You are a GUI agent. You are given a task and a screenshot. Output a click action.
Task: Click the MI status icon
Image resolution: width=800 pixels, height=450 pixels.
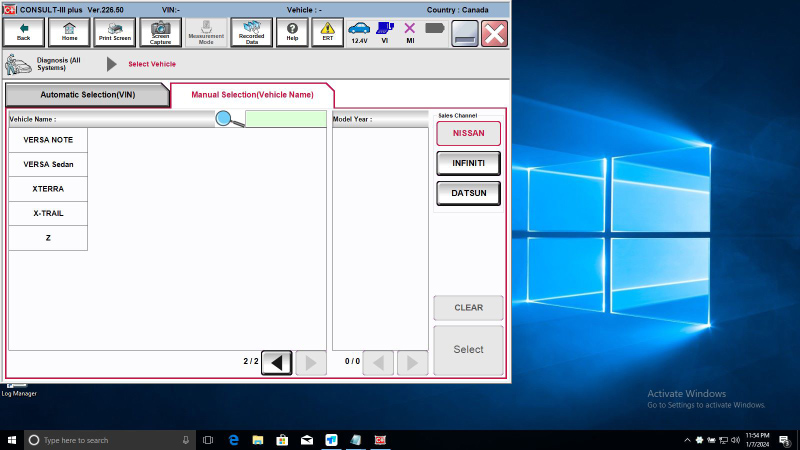click(x=410, y=33)
